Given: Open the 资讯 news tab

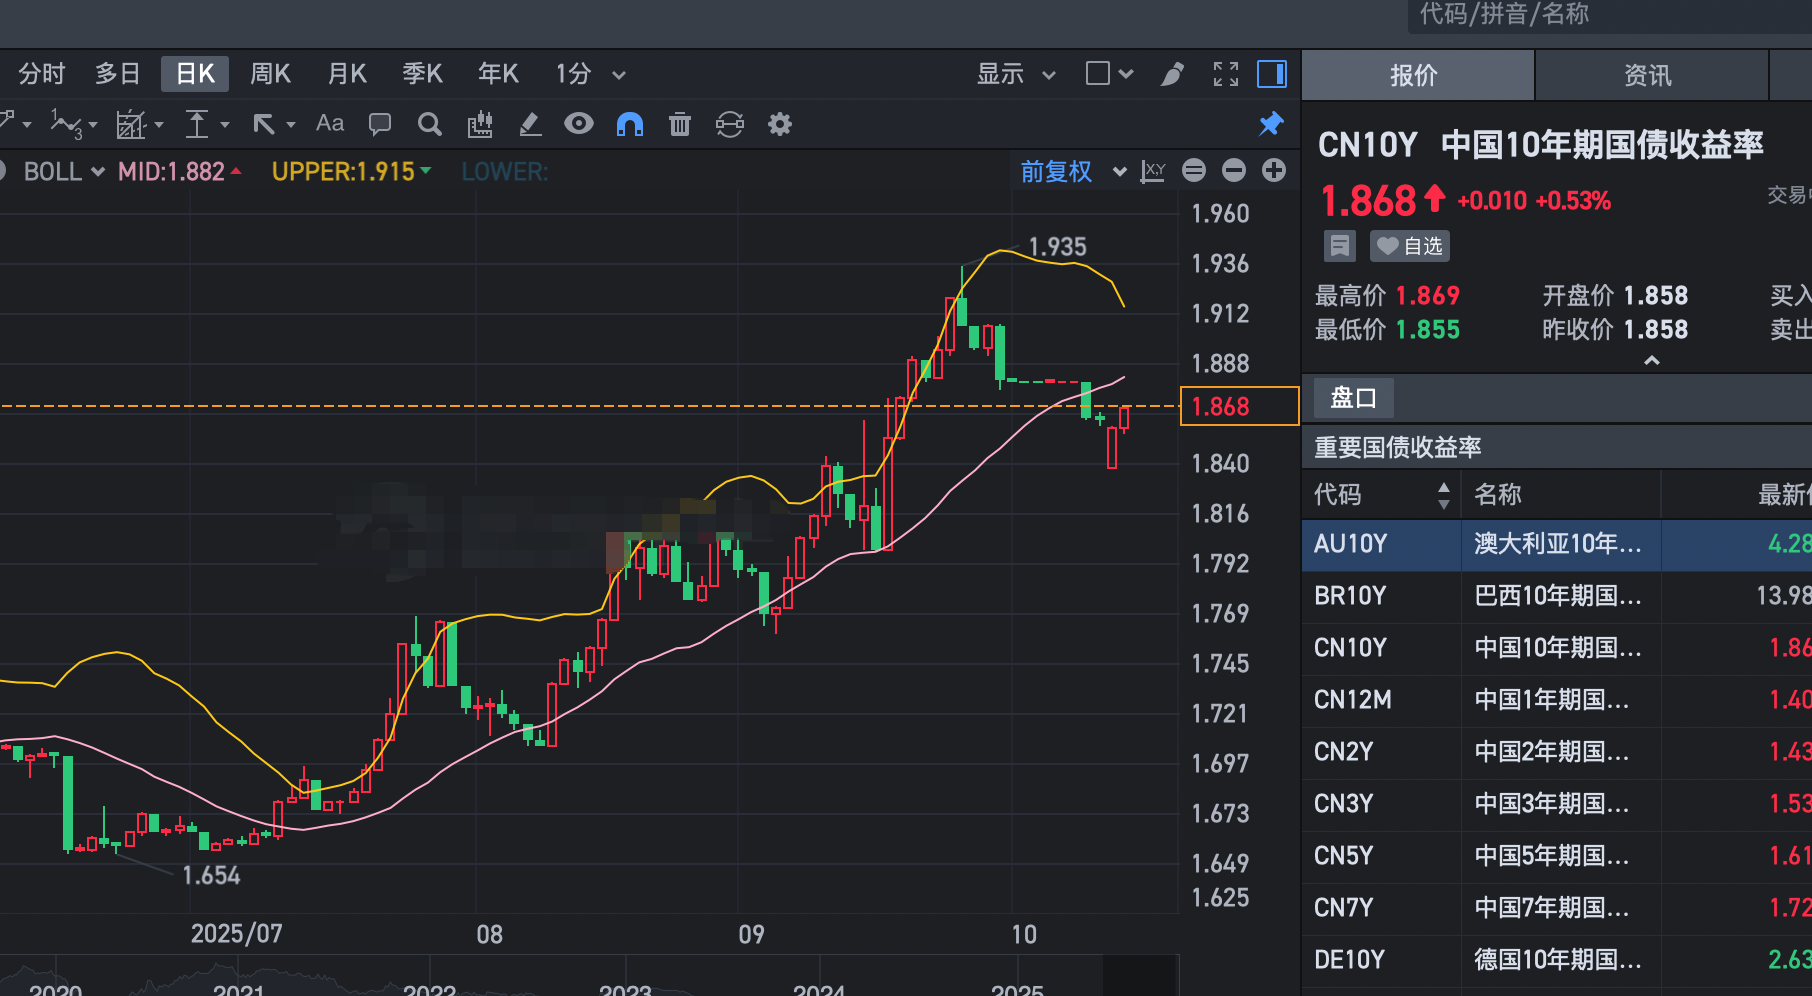Looking at the screenshot, I should click(1648, 75).
